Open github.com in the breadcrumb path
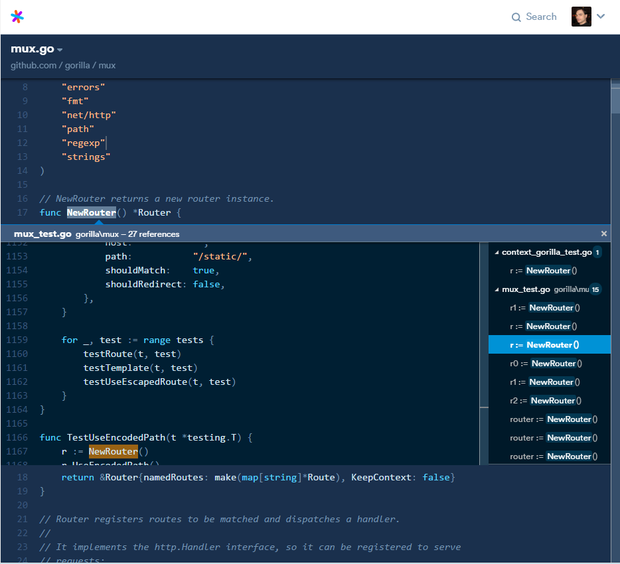The image size is (620, 564). (33, 65)
